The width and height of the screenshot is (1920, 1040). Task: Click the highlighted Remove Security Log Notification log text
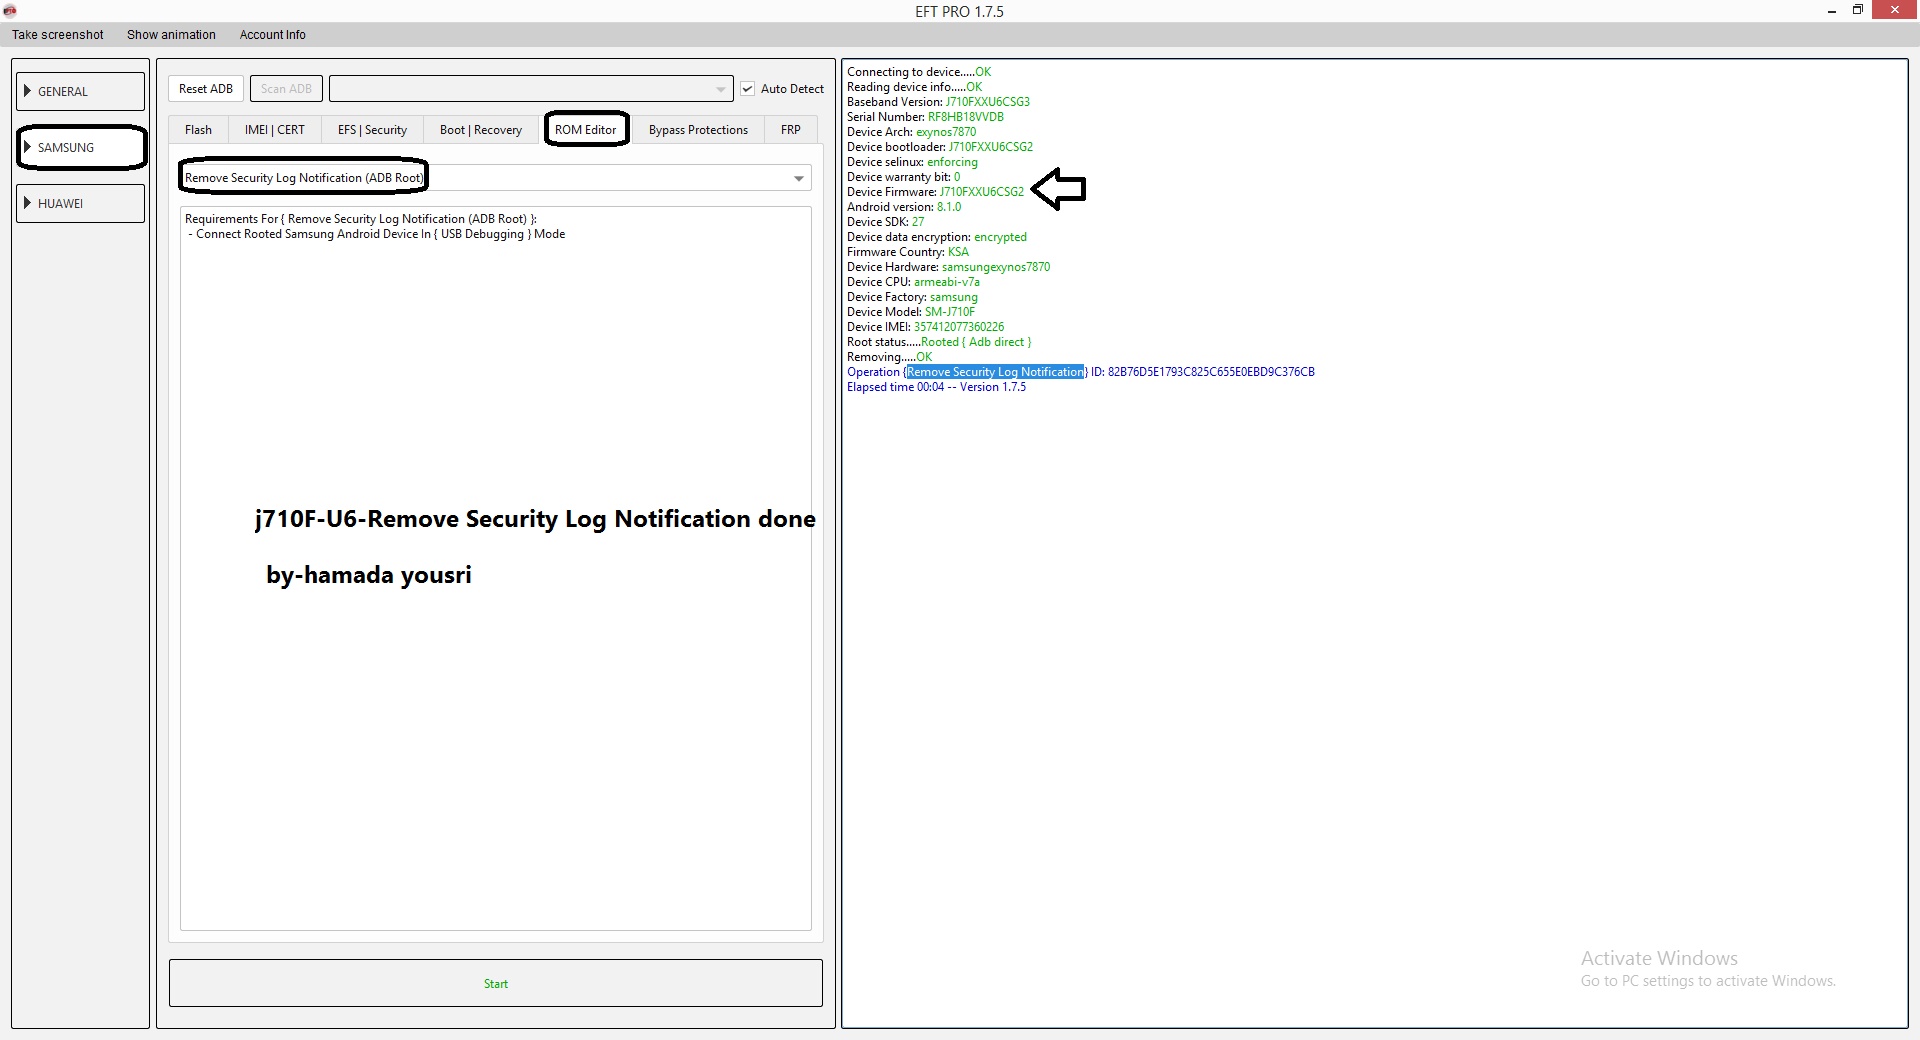coord(995,372)
